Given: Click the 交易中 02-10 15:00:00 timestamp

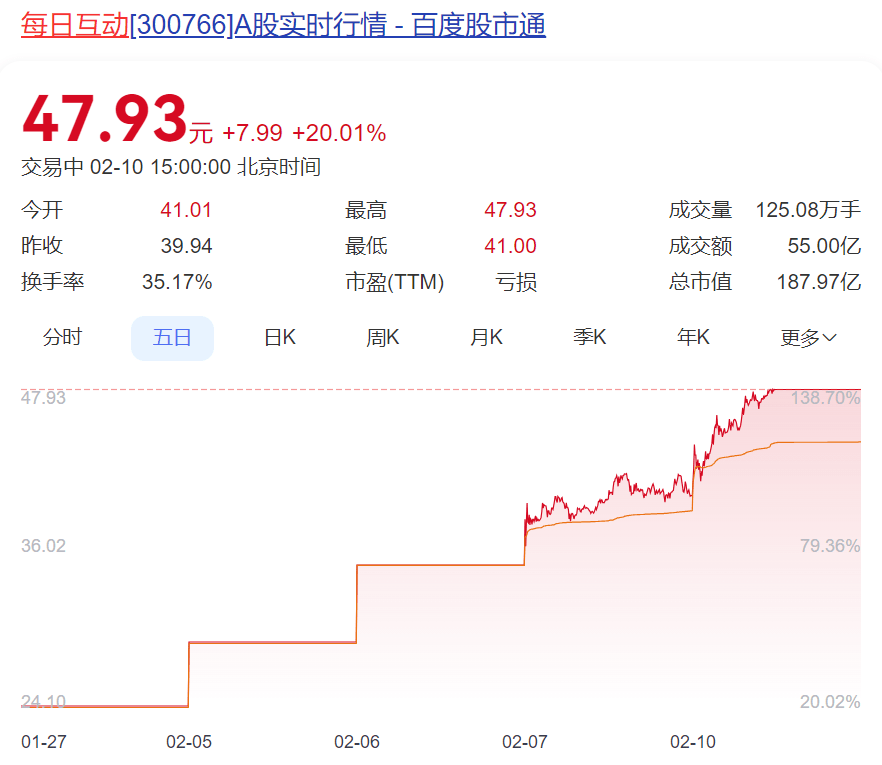Looking at the screenshot, I should (x=171, y=167).
